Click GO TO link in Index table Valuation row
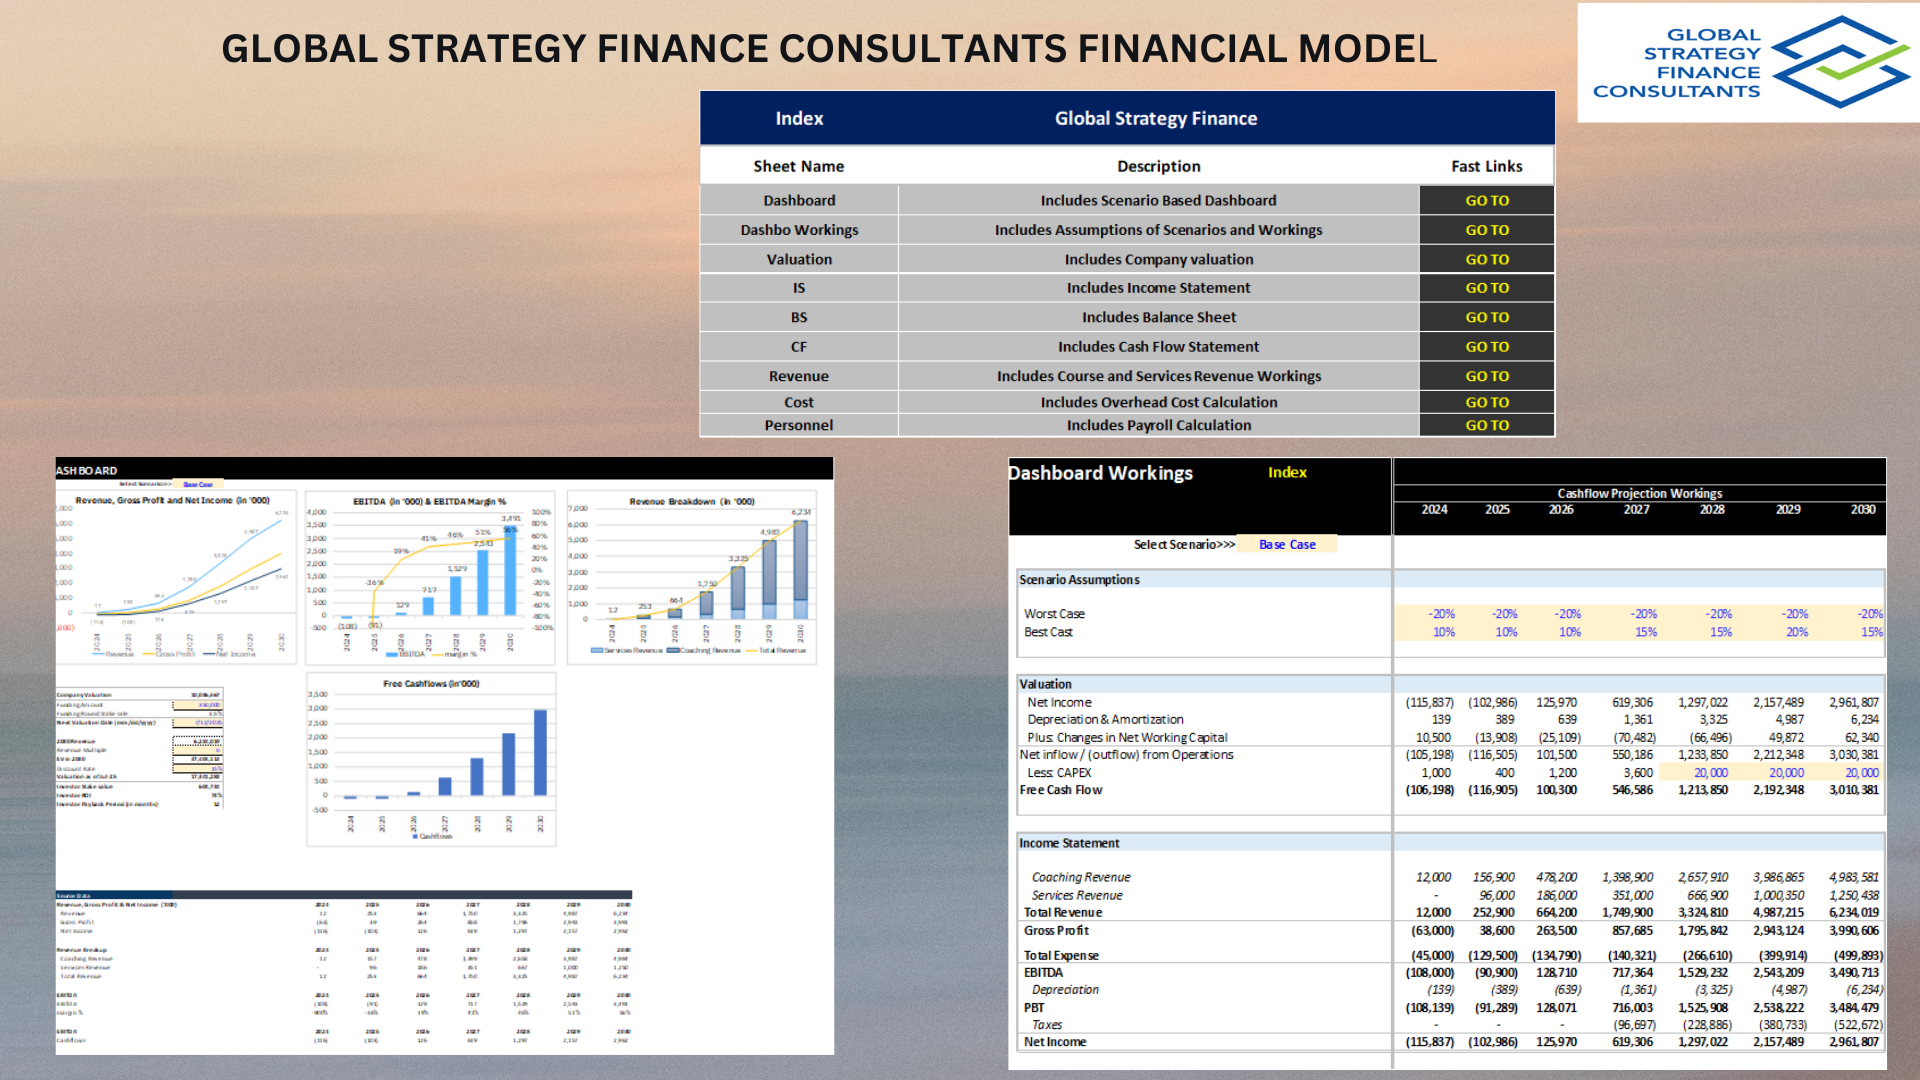 tap(1487, 259)
